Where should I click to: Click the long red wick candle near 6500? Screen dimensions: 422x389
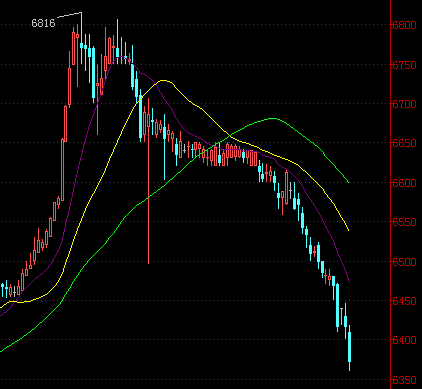pyautogui.click(x=148, y=181)
